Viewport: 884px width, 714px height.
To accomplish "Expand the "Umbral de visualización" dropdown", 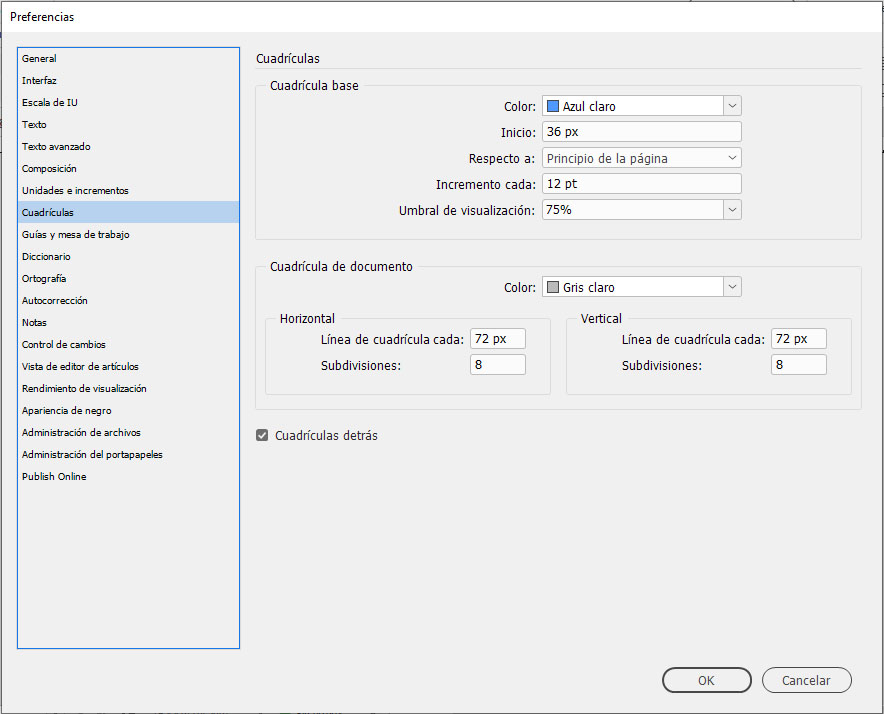I will click(x=731, y=209).
